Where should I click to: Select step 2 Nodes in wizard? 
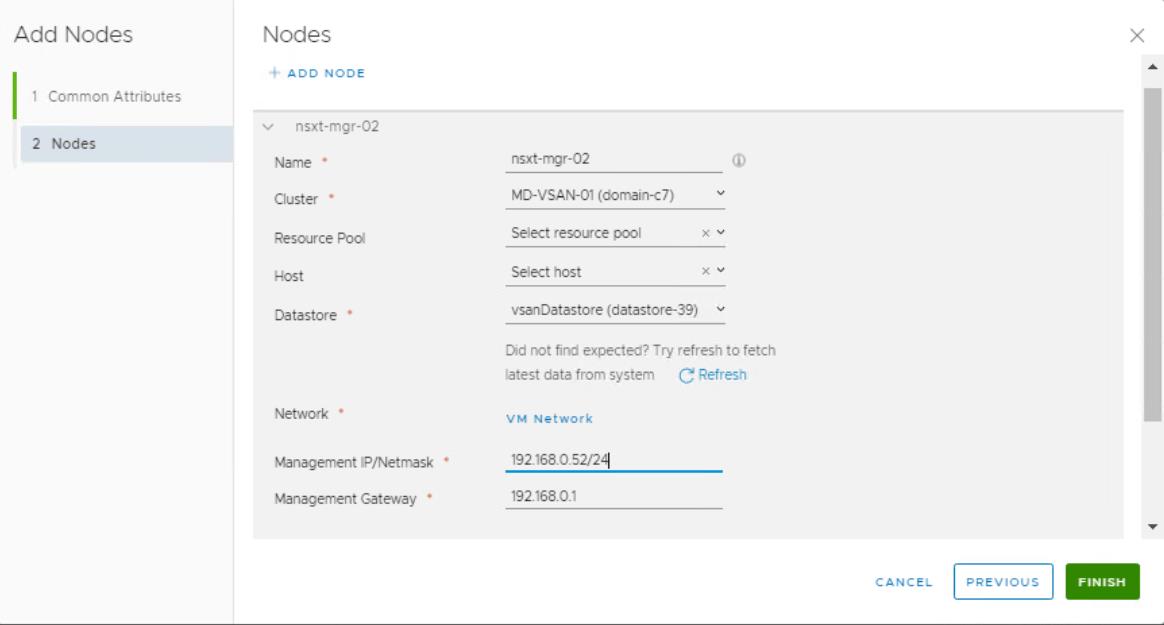[126, 144]
